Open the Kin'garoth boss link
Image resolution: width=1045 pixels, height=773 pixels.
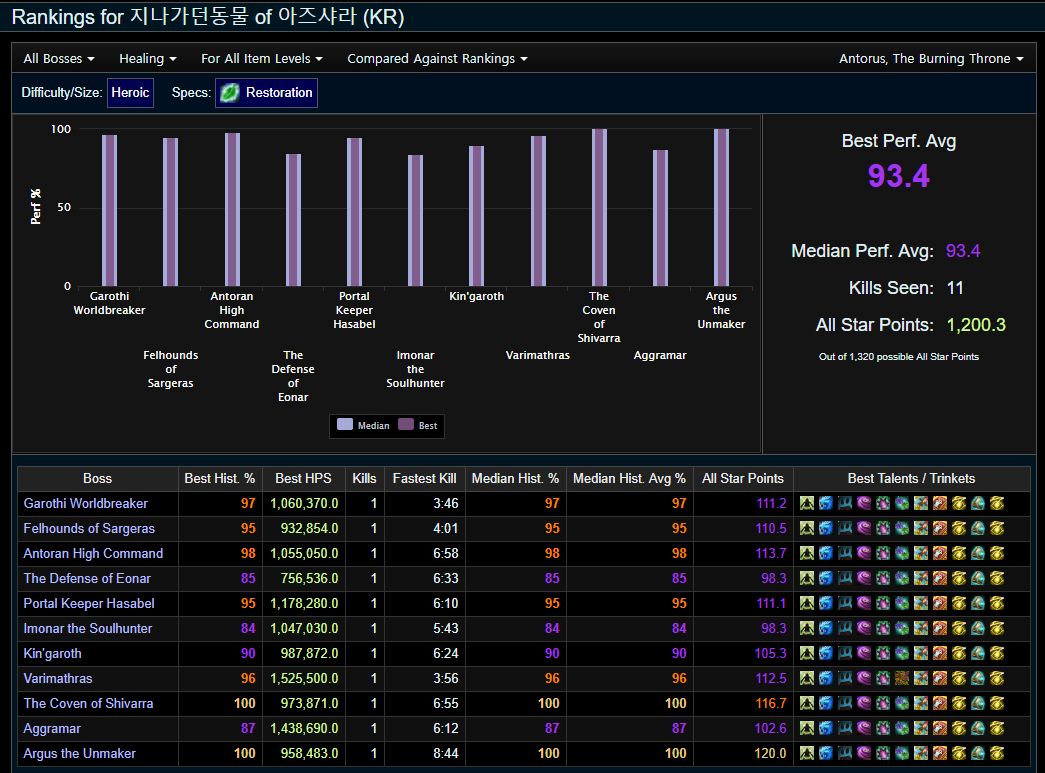tap(52, 653)
